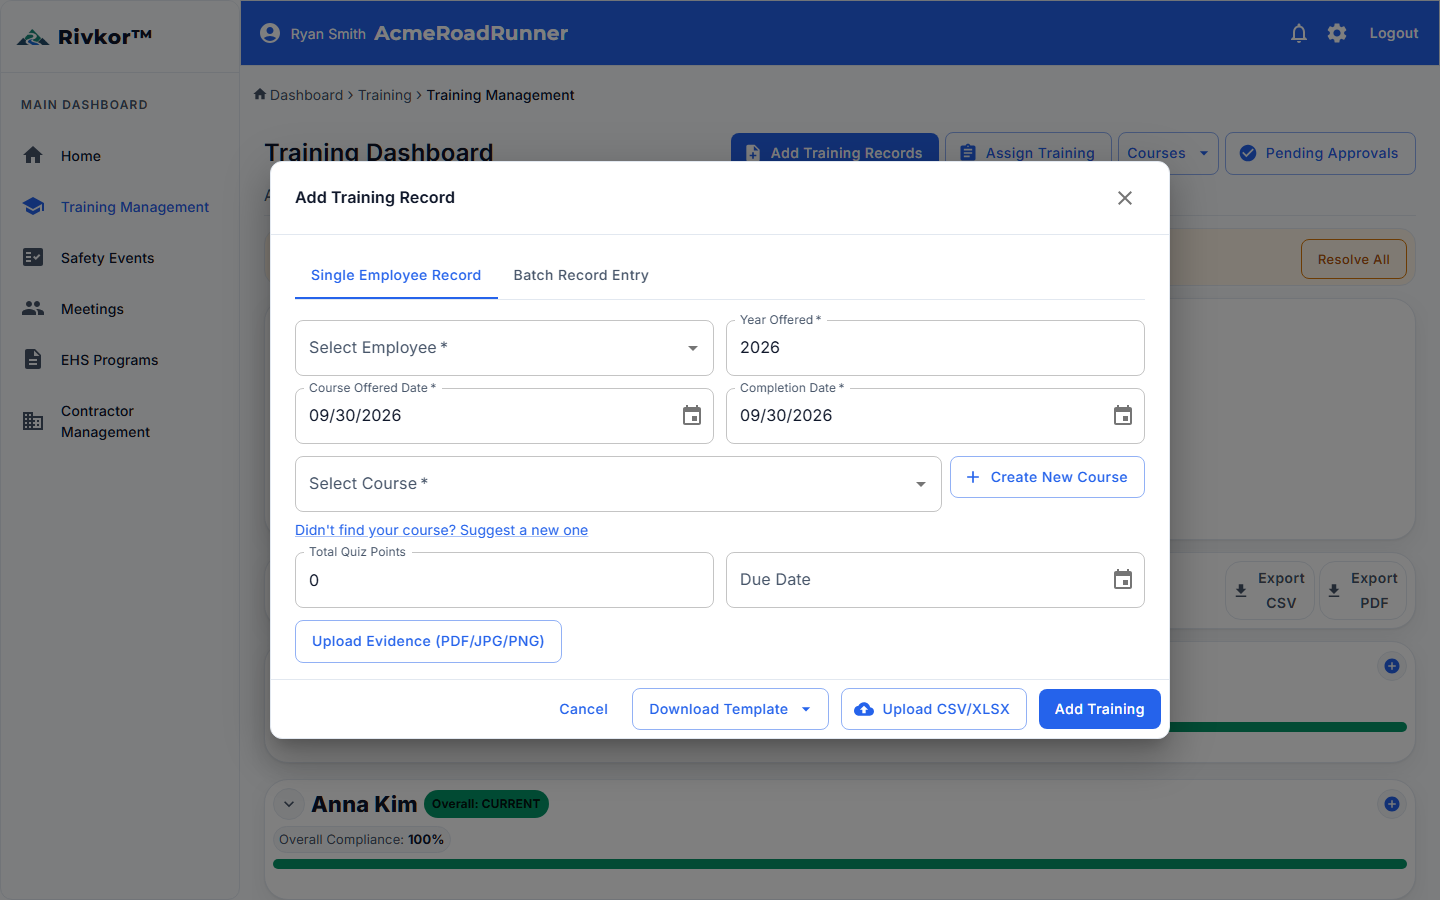The width and height of the screenshot is (1440, 900).
Task: Click Upload Evidence button
Action: point(428,641)
